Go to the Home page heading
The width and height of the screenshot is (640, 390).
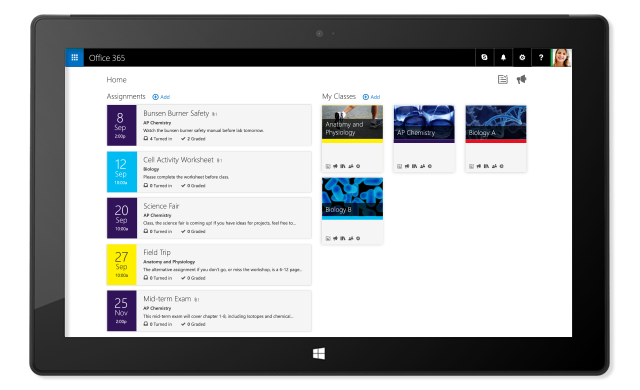(116, 80)
